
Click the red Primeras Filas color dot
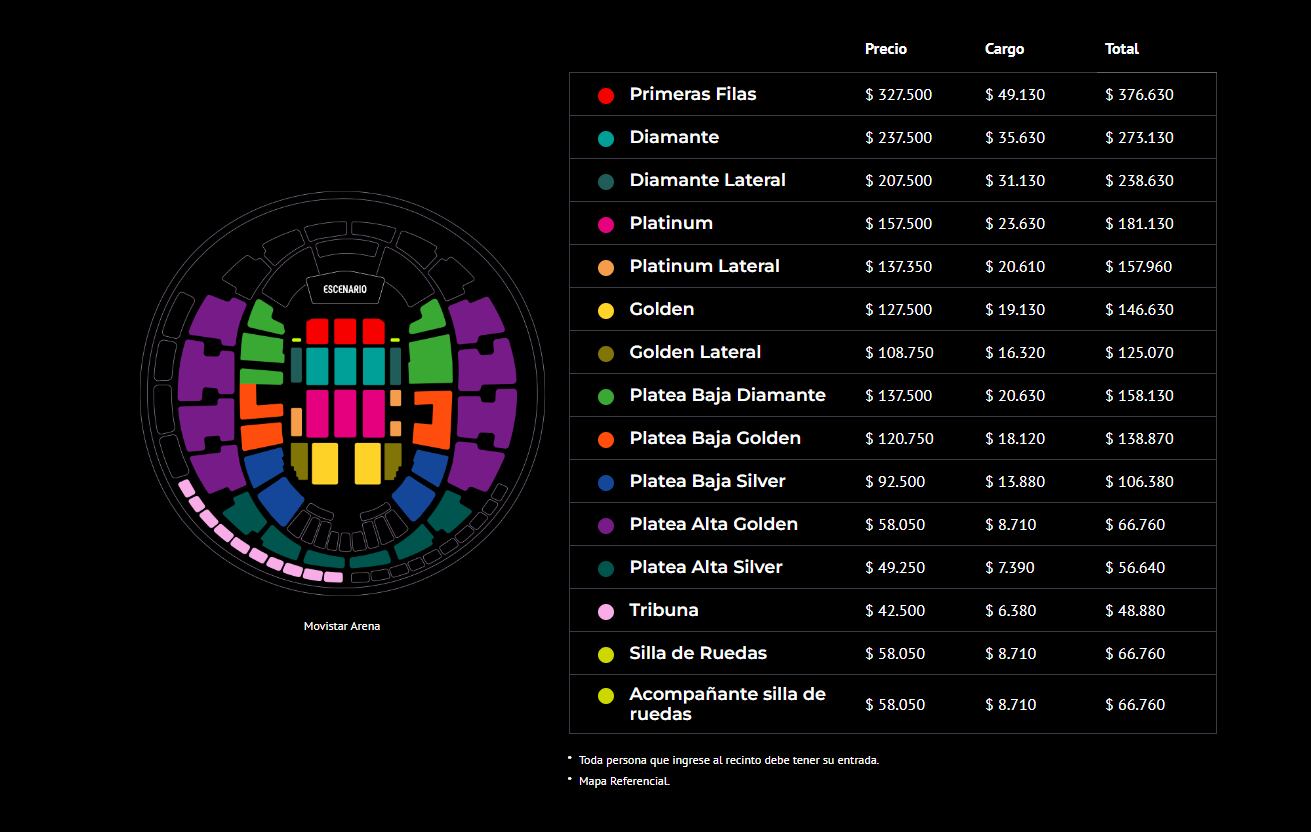click(x=605, y=95)
